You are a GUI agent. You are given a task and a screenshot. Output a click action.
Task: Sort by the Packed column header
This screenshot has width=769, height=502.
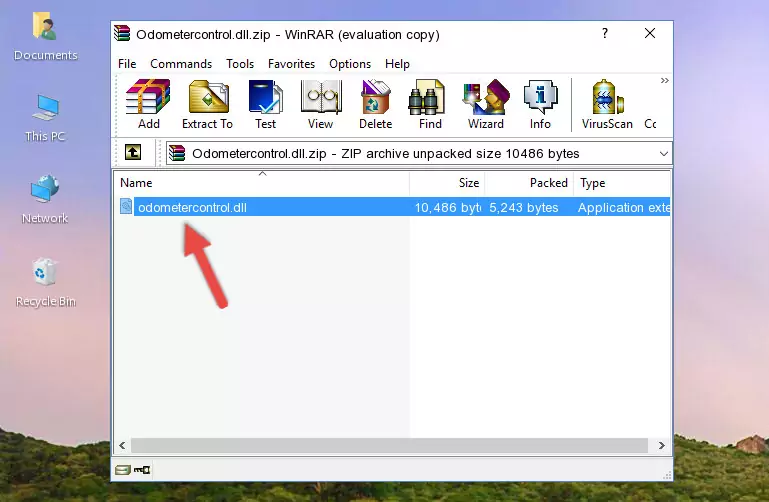click(529, 183)
